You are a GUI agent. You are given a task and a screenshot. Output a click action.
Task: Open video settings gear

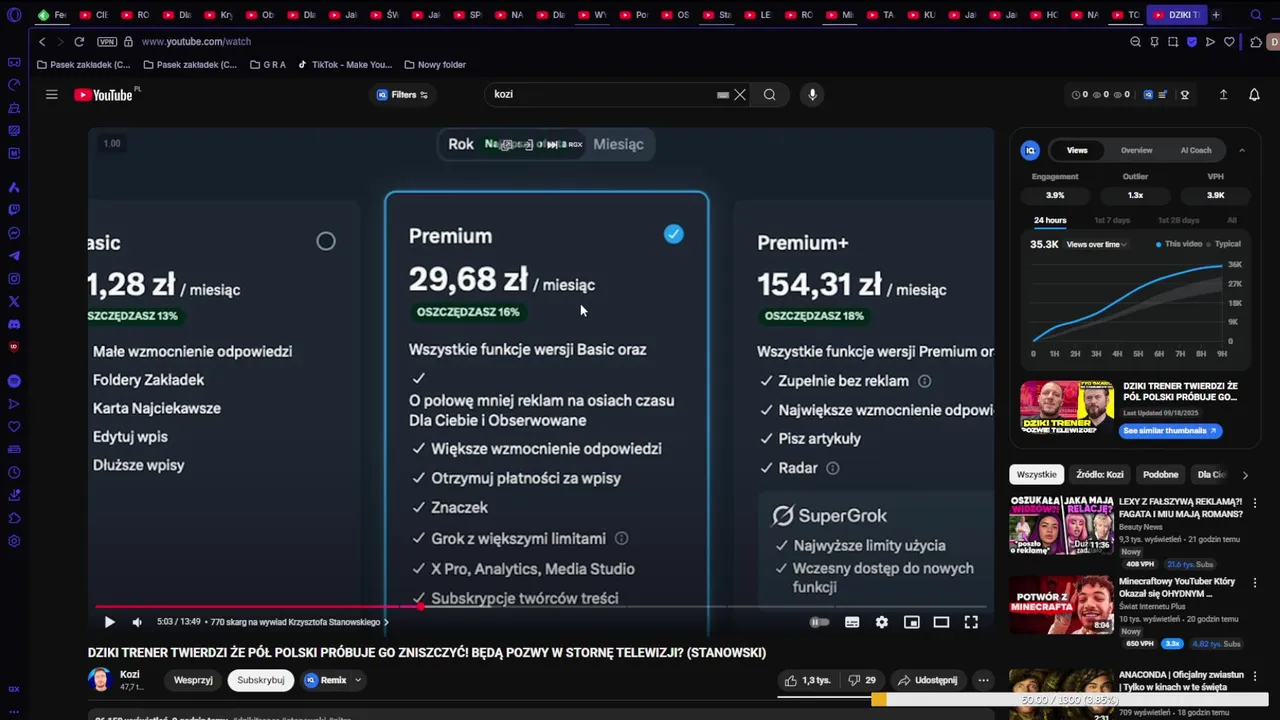[881, 622]
